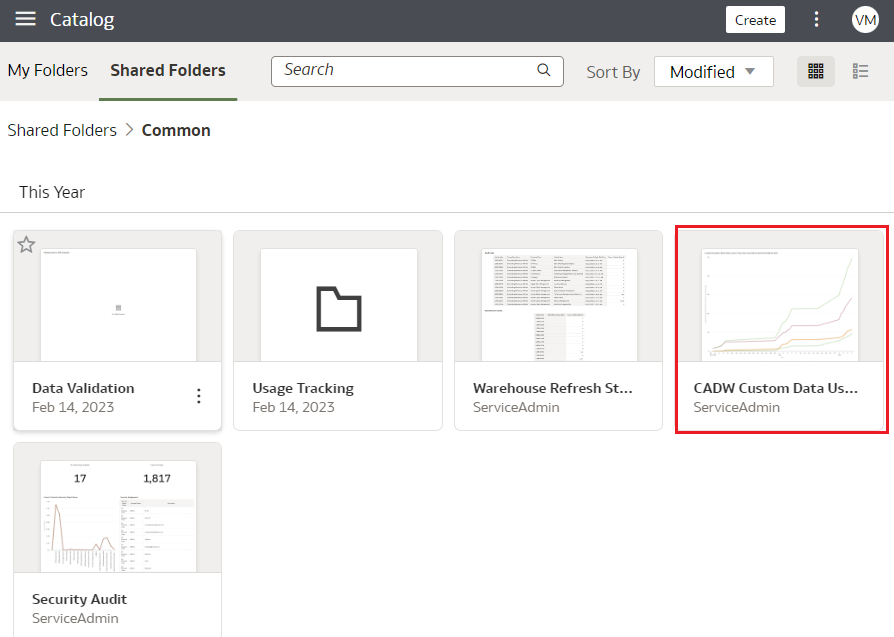Open the VM user account avatar

click(x=865, y=19)
